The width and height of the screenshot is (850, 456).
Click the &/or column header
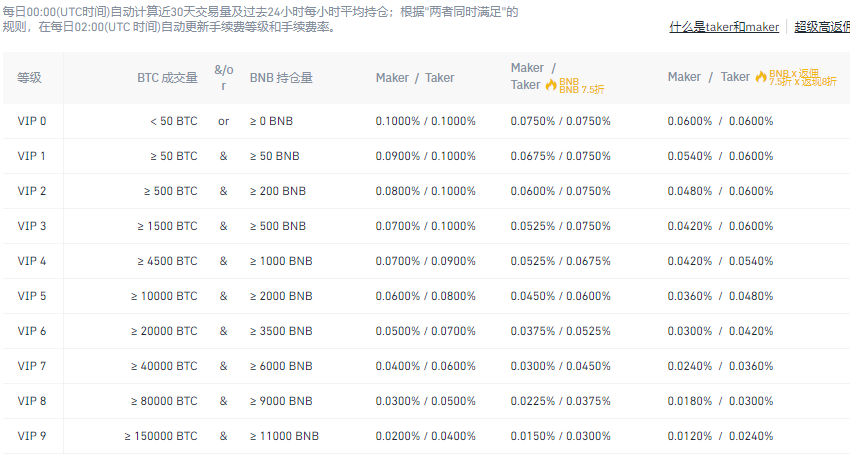pos(223,77)
